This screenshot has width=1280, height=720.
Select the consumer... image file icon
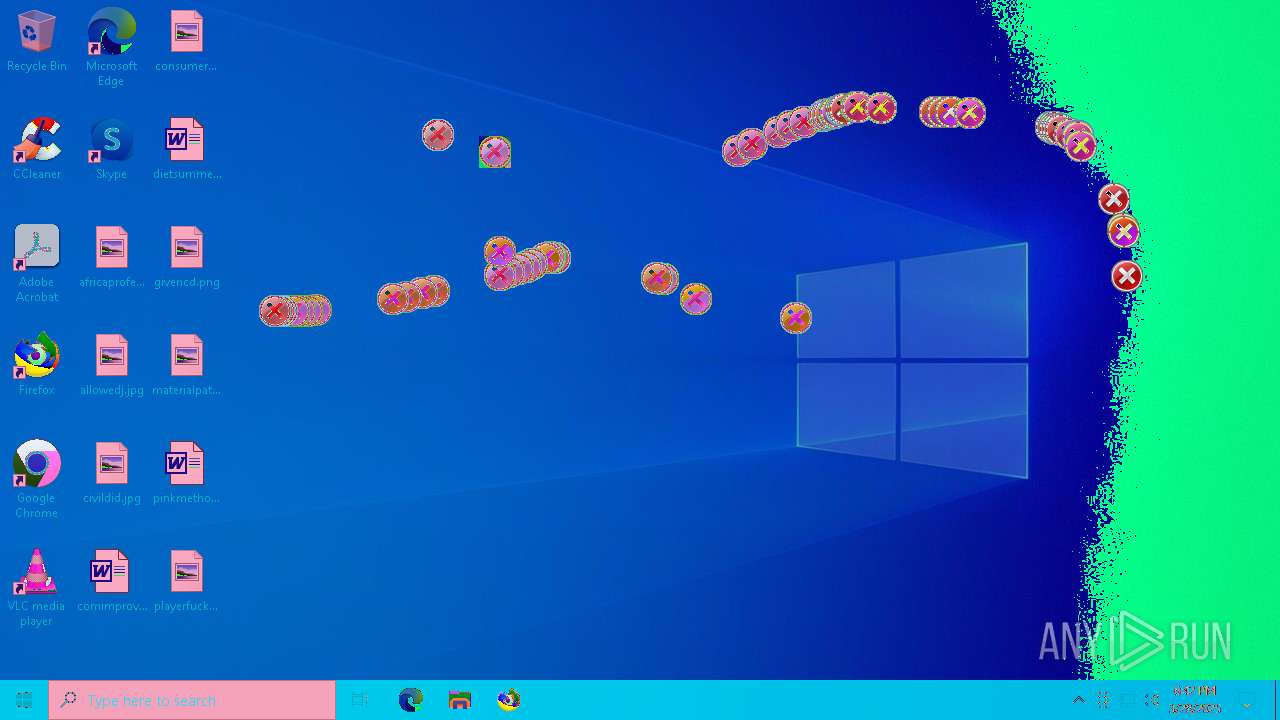[186, 41]
